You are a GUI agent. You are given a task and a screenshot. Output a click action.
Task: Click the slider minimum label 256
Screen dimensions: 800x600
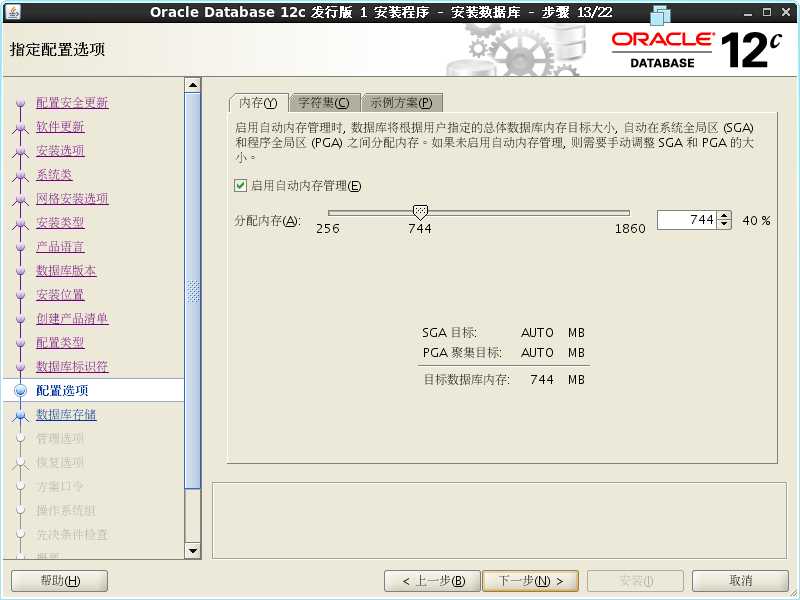[x=328, y=229]
